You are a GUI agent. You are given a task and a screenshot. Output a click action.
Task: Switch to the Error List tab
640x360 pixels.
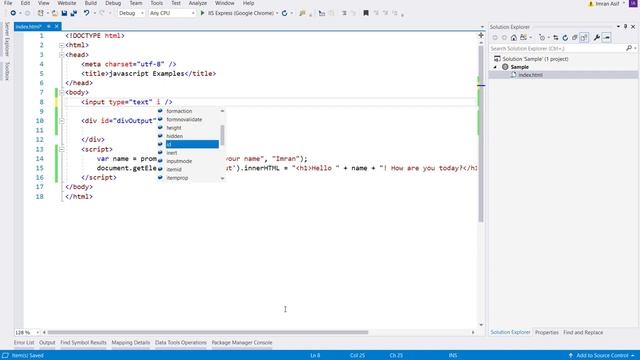point(24,343)
